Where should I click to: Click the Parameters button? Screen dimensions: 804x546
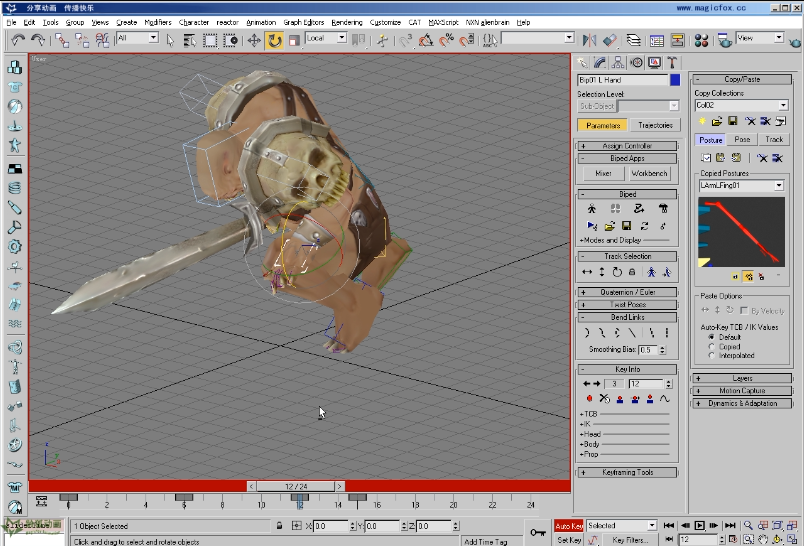pyautogui.click(x=603, y=125)
